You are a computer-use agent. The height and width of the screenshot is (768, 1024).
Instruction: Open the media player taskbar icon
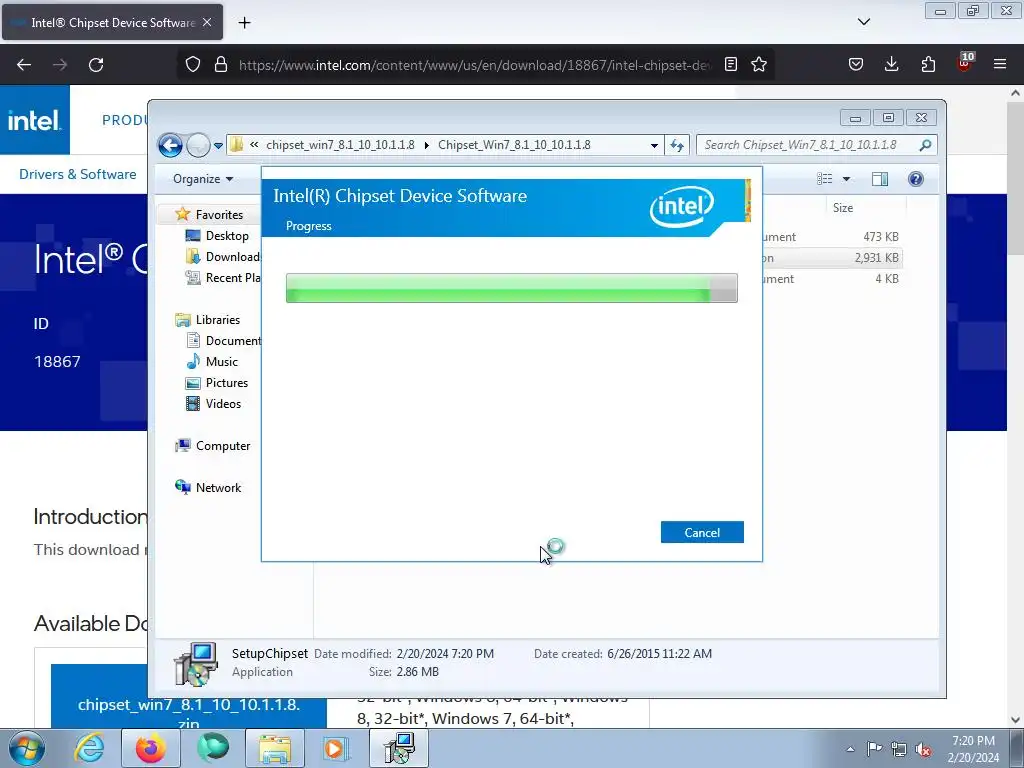(x=336, y=748)
